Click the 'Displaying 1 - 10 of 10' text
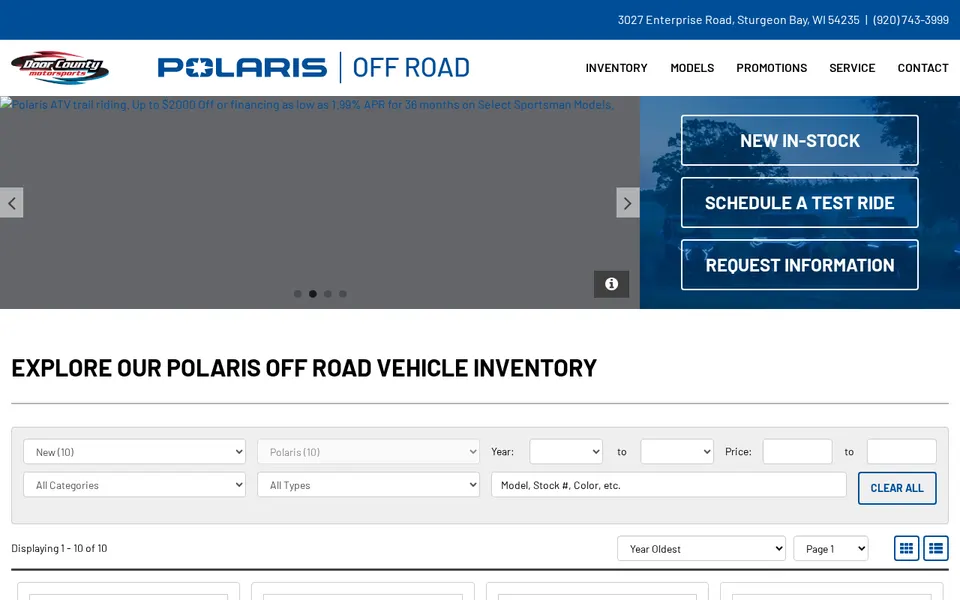 (59, 549)
